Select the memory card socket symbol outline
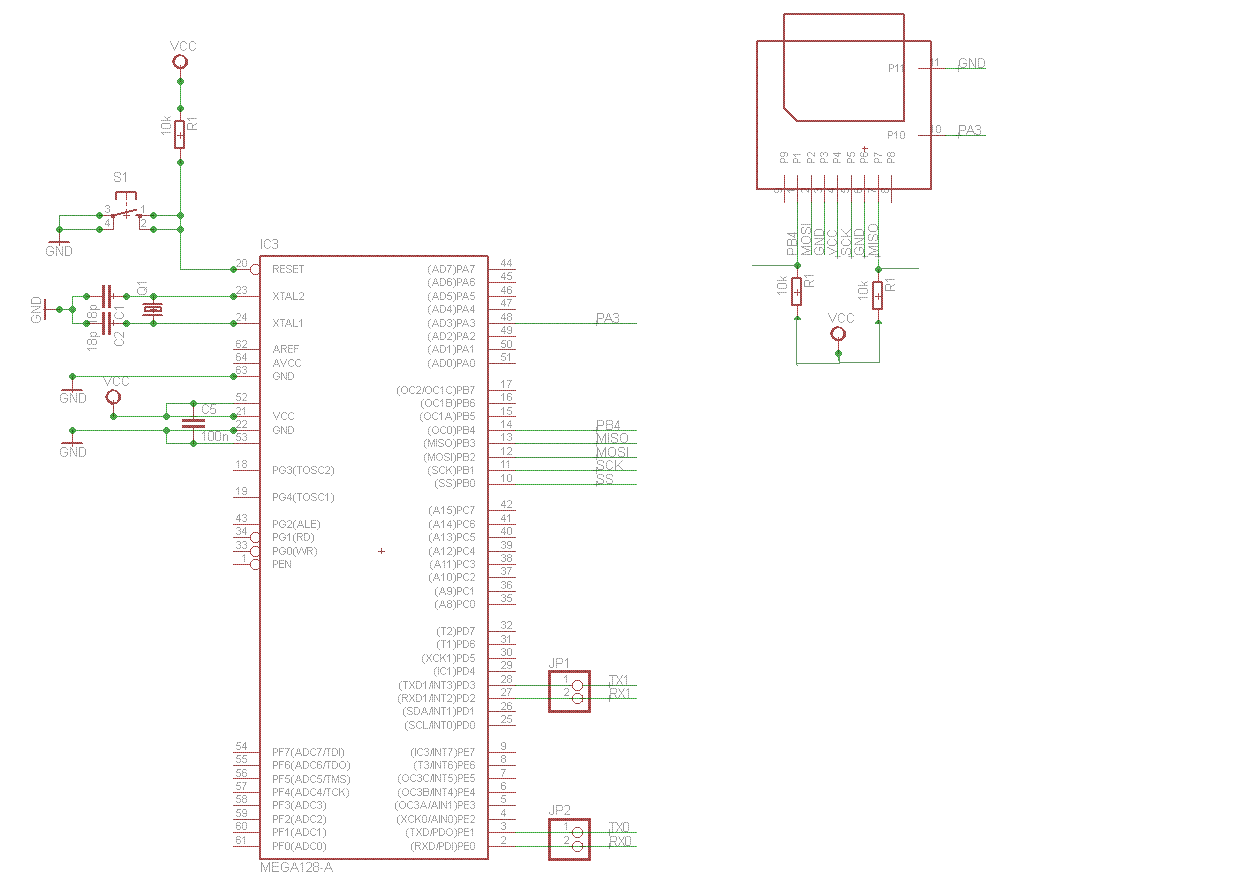The width and height of the screenshot is (1236, 884). pos(844,100)
